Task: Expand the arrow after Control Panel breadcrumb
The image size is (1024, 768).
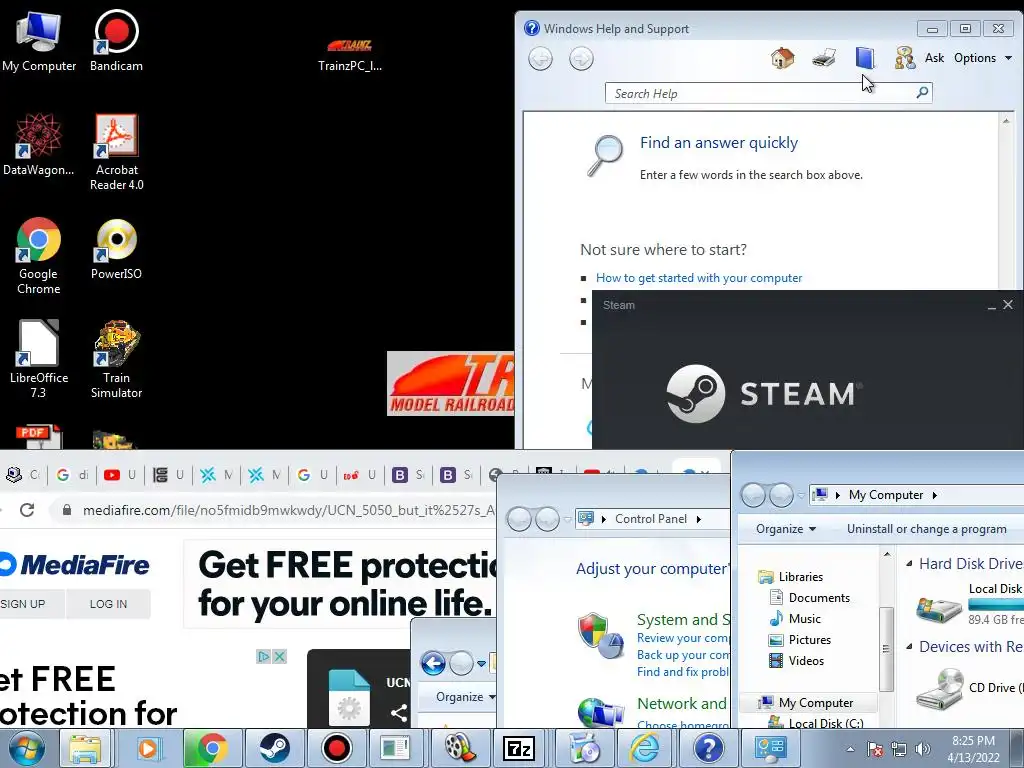Action: 699,519
